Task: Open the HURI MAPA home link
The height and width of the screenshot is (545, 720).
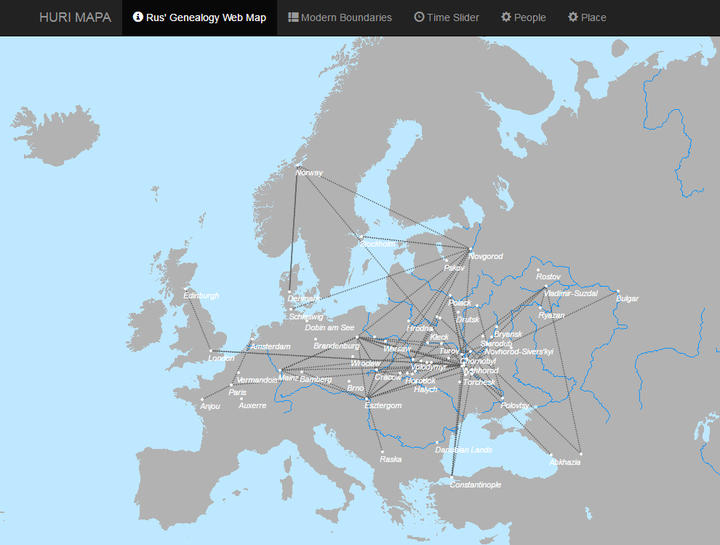Action: click(75, 17)
